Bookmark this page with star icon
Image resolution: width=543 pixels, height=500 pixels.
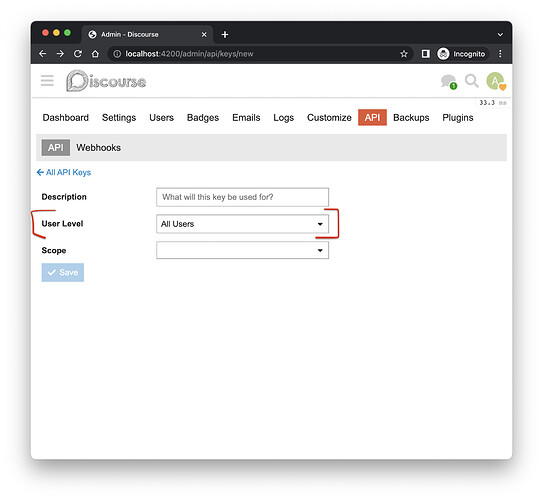point(403,54)
